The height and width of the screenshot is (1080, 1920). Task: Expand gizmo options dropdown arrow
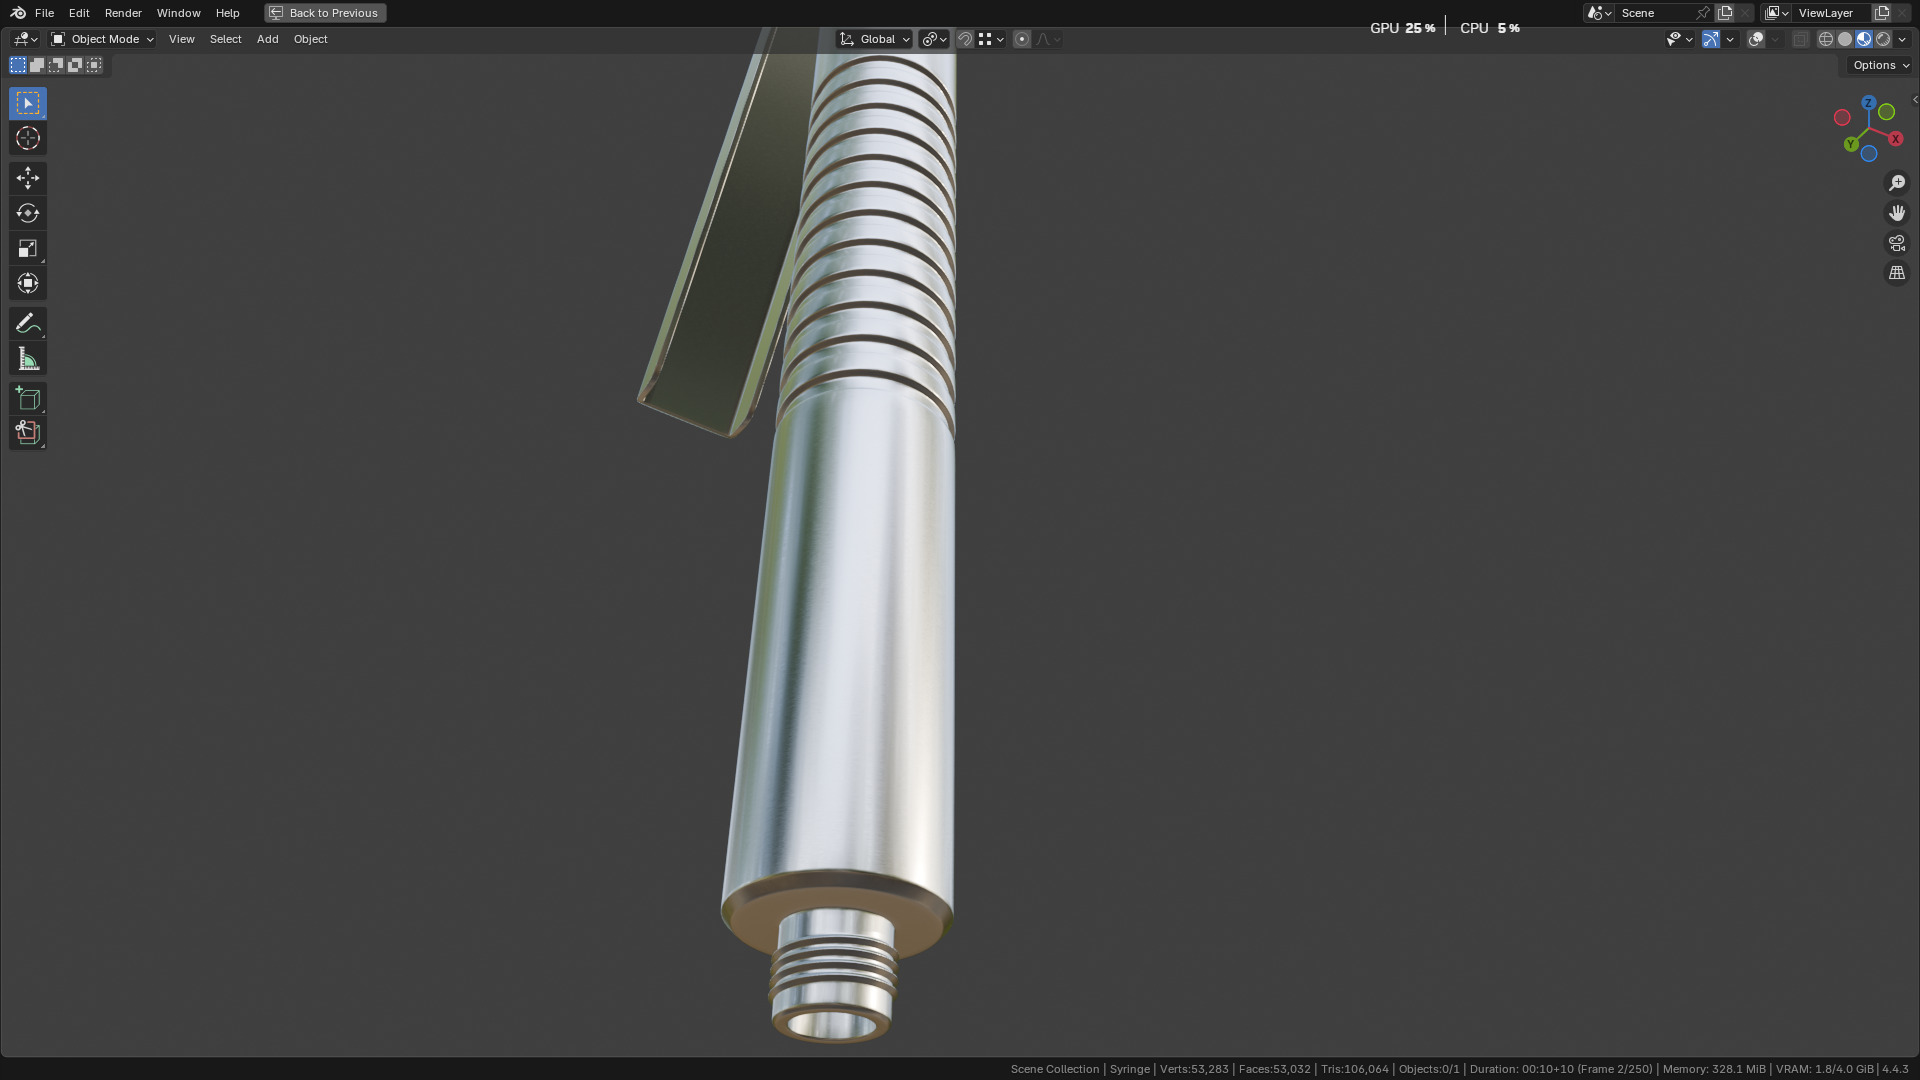(x=1730, y=39)
